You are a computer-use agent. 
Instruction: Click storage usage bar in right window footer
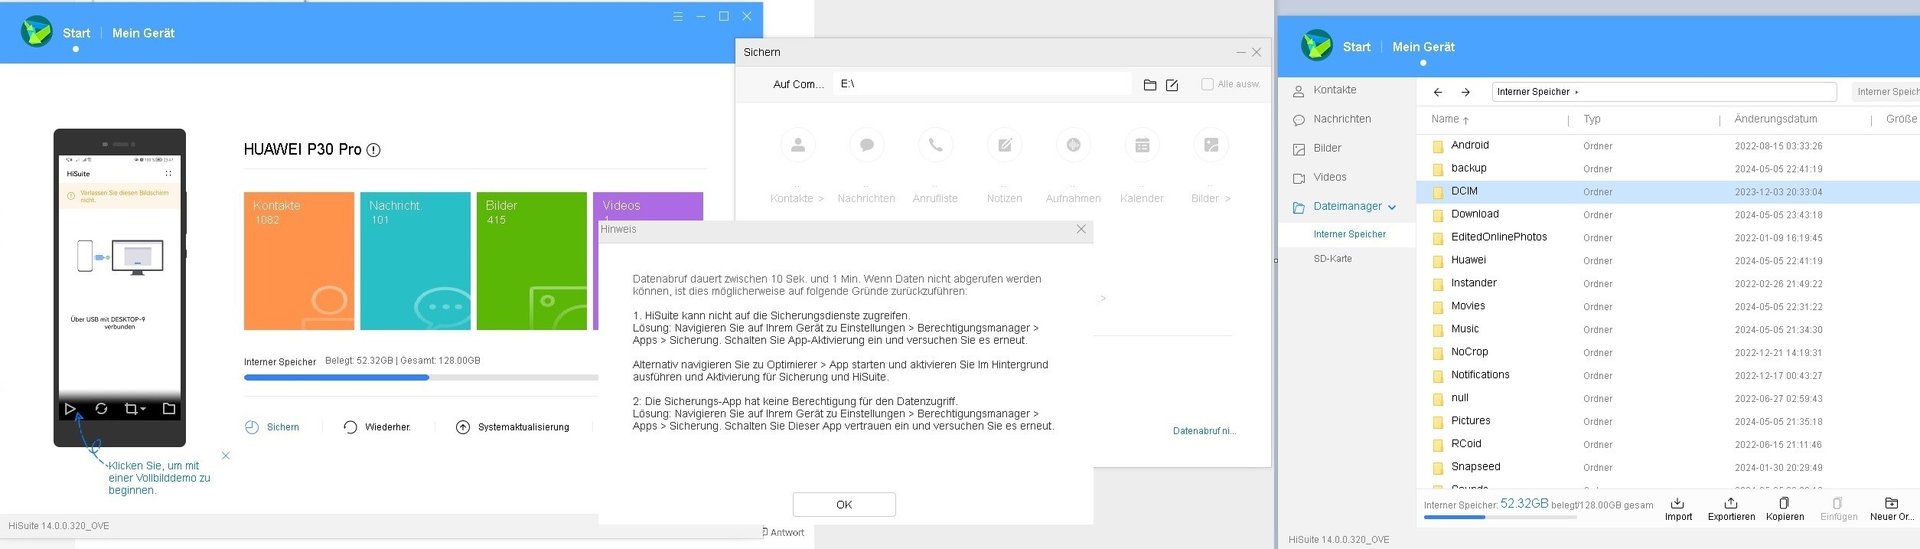pyautogui.click(x=1500, y=517)
